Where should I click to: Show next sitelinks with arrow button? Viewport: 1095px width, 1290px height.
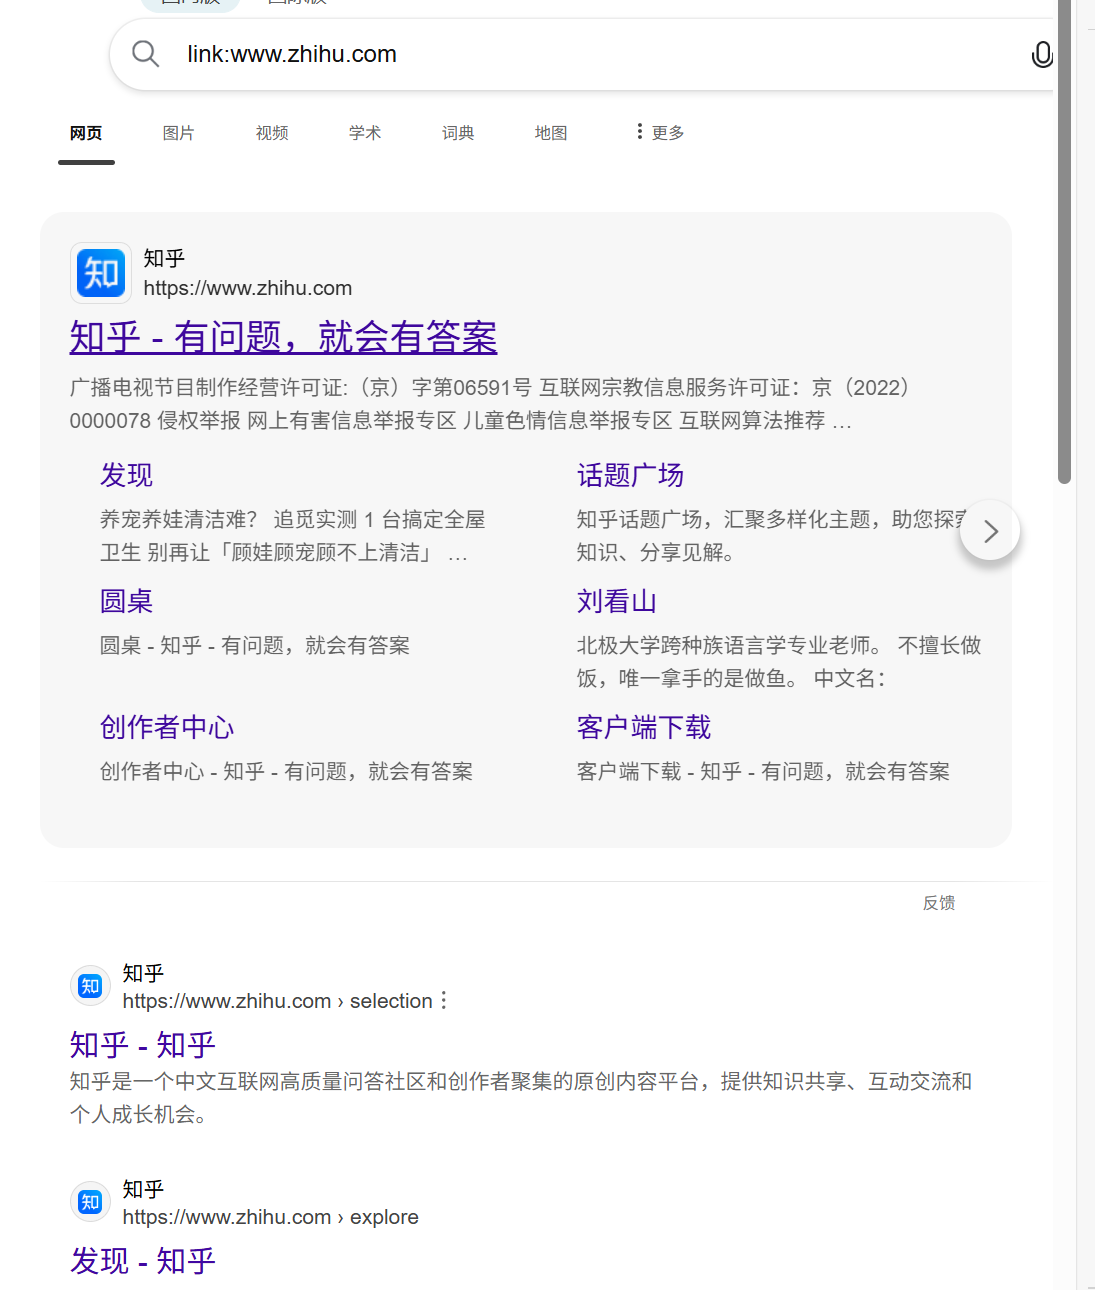click(990, 531)
